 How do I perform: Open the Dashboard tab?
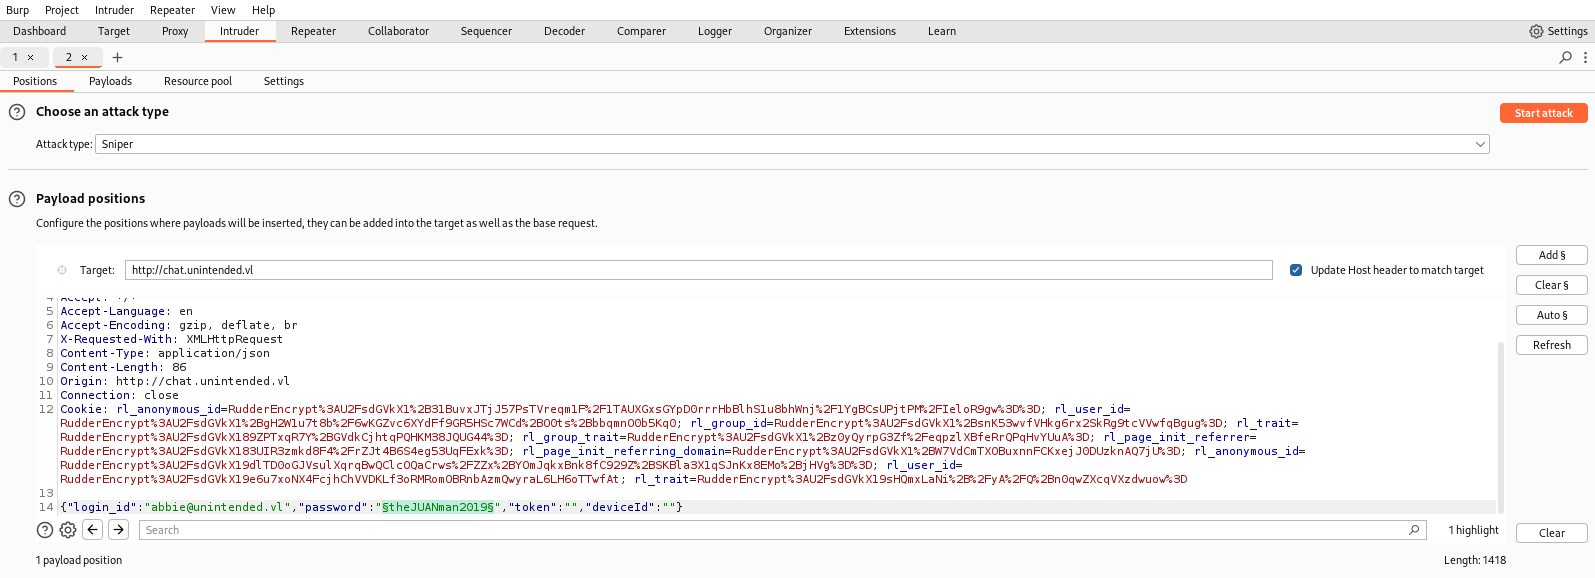40,31
